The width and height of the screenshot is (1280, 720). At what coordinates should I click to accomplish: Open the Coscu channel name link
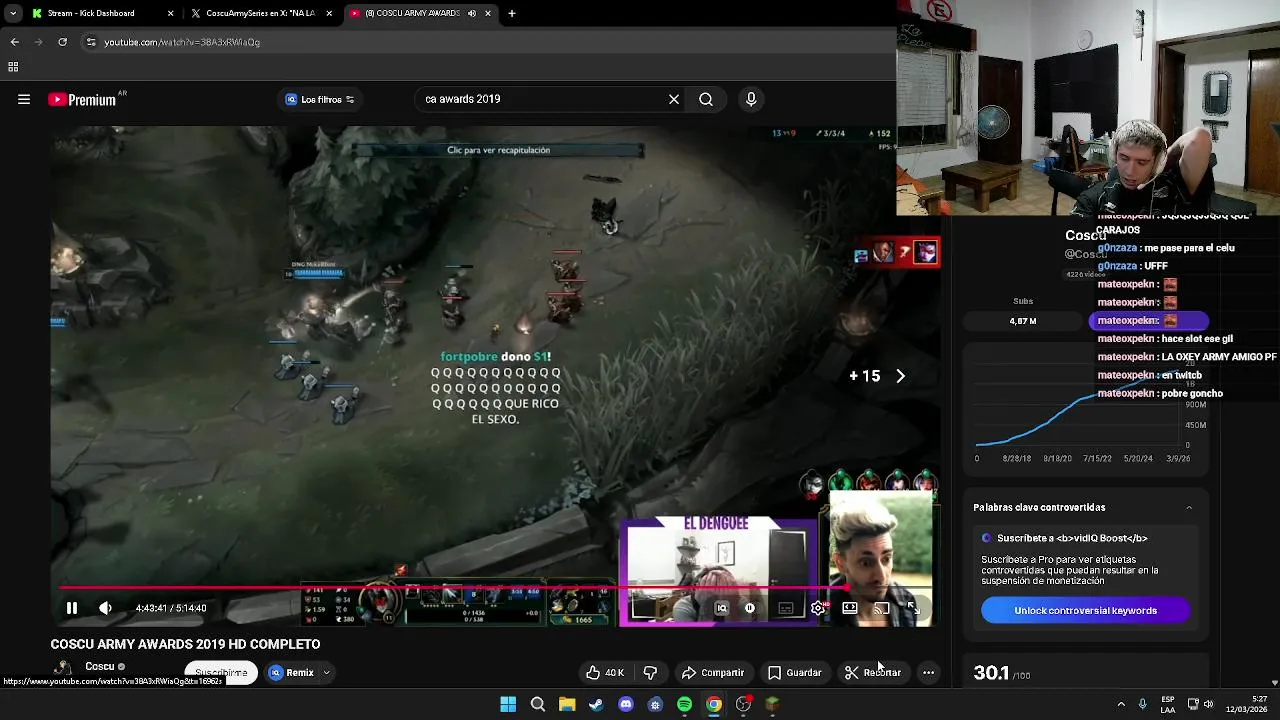[x=99, y=667]
